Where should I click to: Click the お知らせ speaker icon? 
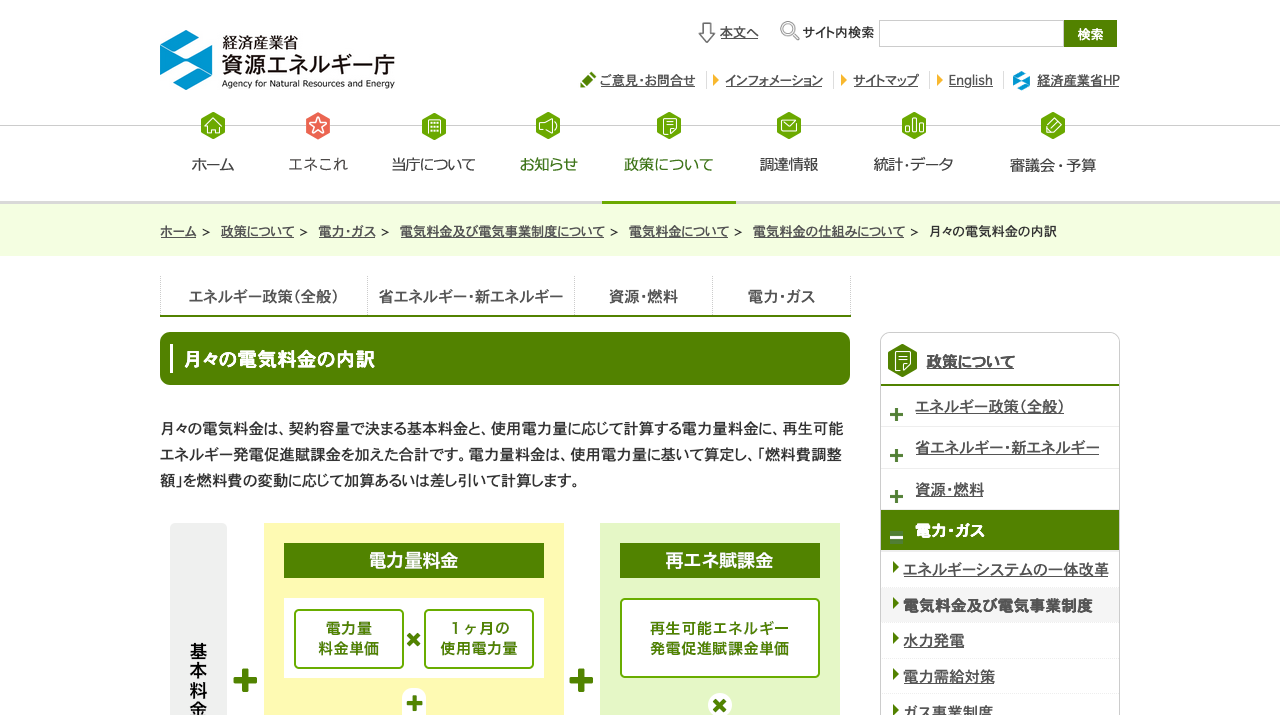549,126
